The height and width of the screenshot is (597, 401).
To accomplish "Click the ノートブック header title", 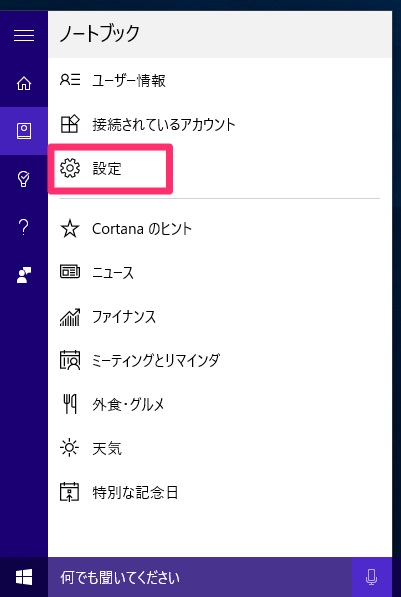I will (x=100, y=34).
